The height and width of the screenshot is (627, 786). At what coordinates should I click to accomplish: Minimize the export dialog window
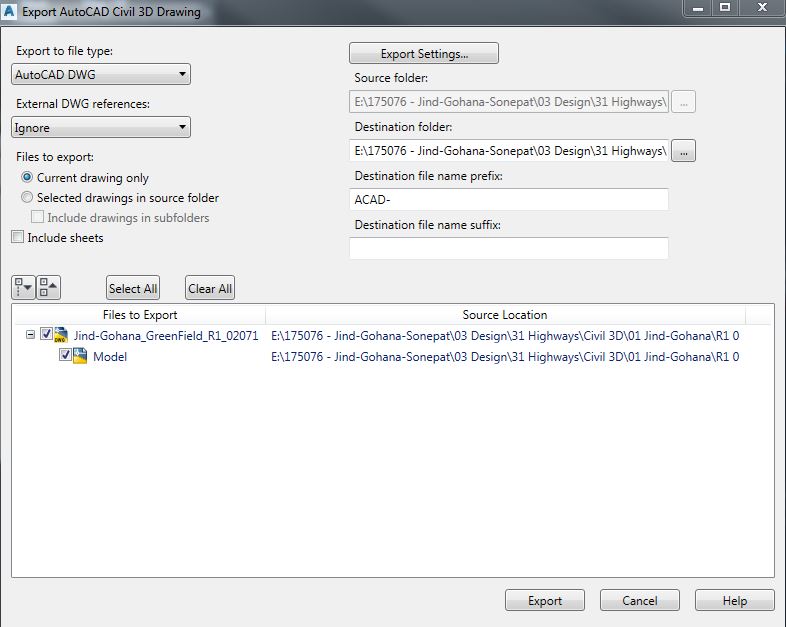tap(698, 8)
